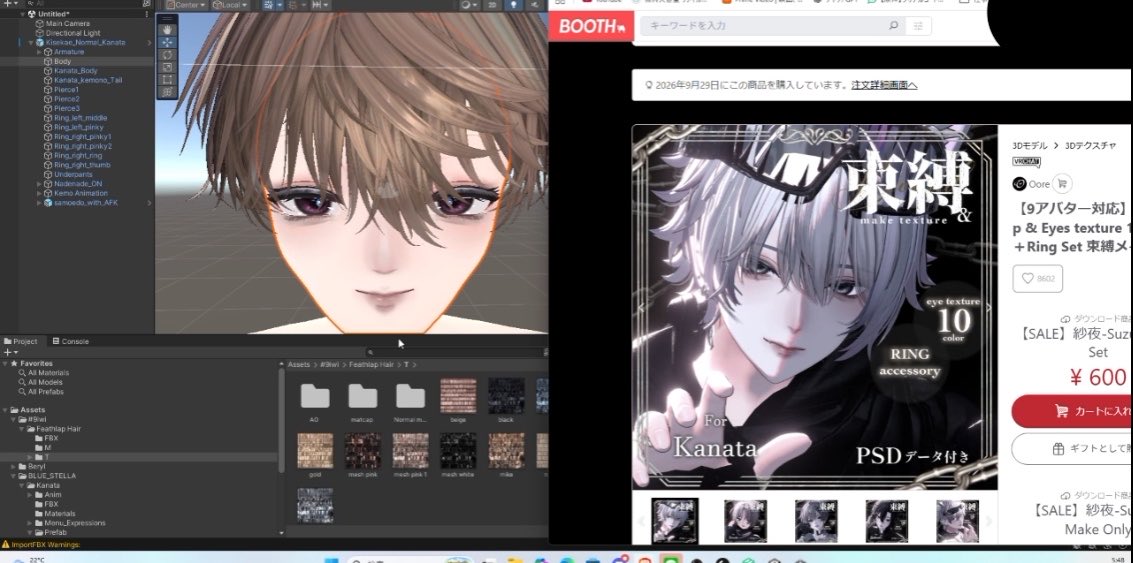Expand the Anim folder under Kanata
Viewport: 1133px width, 563px height.
point(31,495)
